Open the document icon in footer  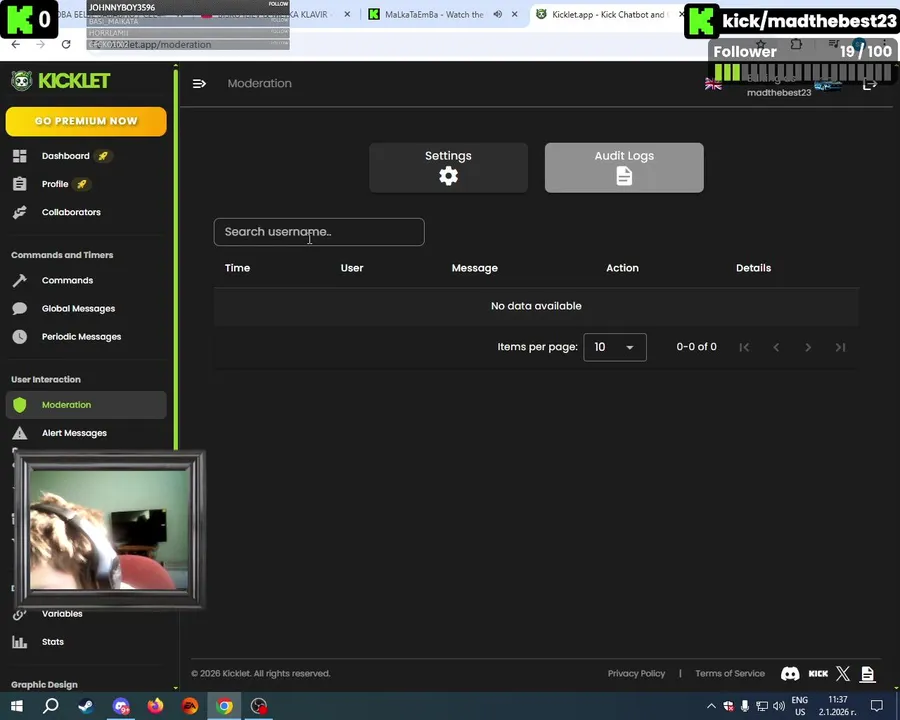(x=867, y=673)
